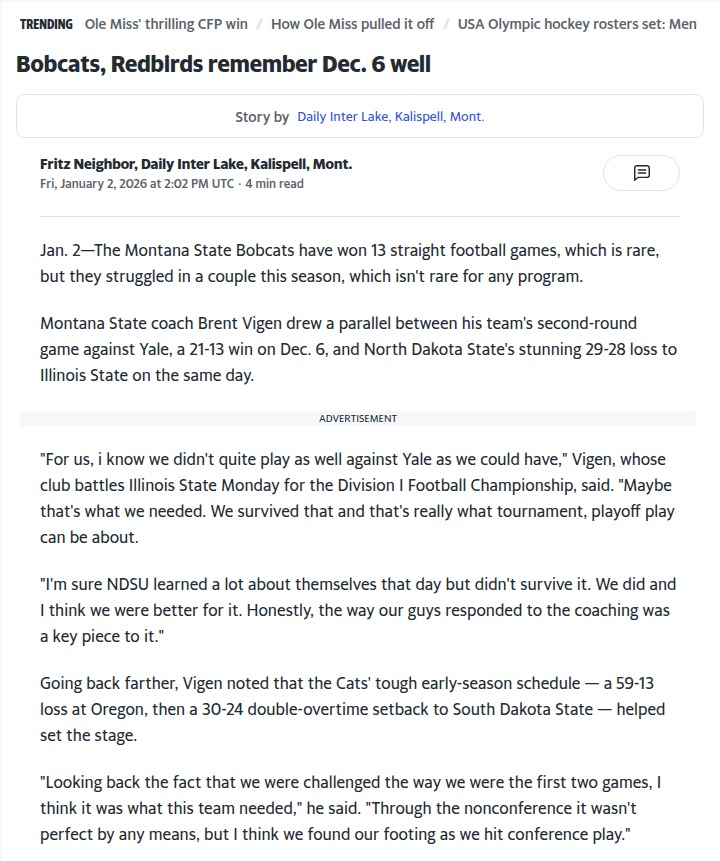Screen dimensions: 720x861
Task: Click the "Fri, January 2, 2026" timestamp
Action: [x=137, y=184]
